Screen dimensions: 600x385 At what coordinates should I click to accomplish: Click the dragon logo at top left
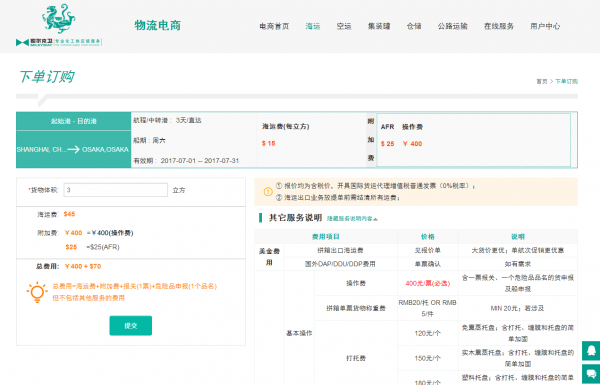click(x=59, y=18)
